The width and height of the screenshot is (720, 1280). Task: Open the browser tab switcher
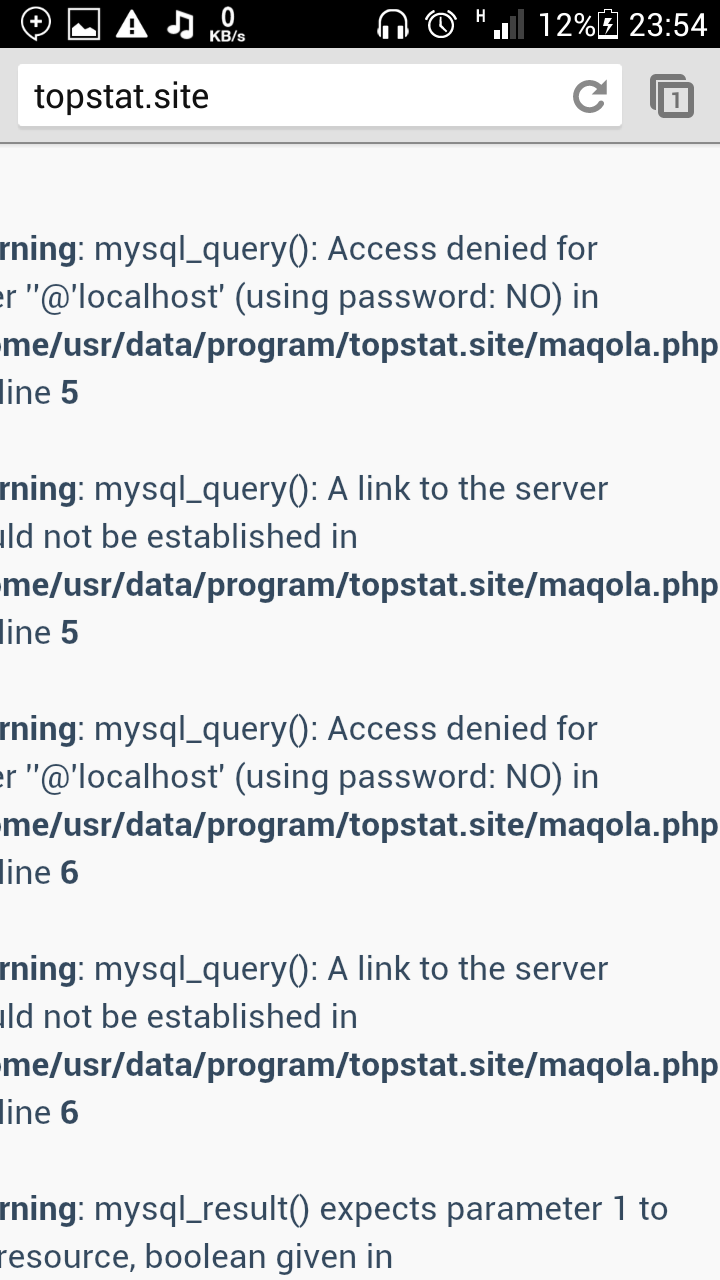click(672, 97)
